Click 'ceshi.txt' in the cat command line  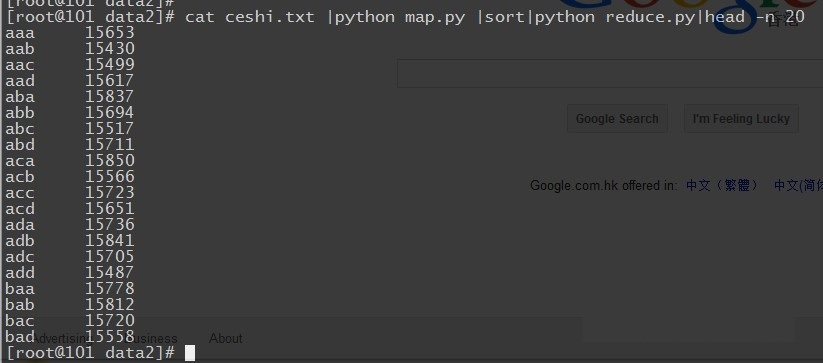pyautogui.click(x=270, y=17)
